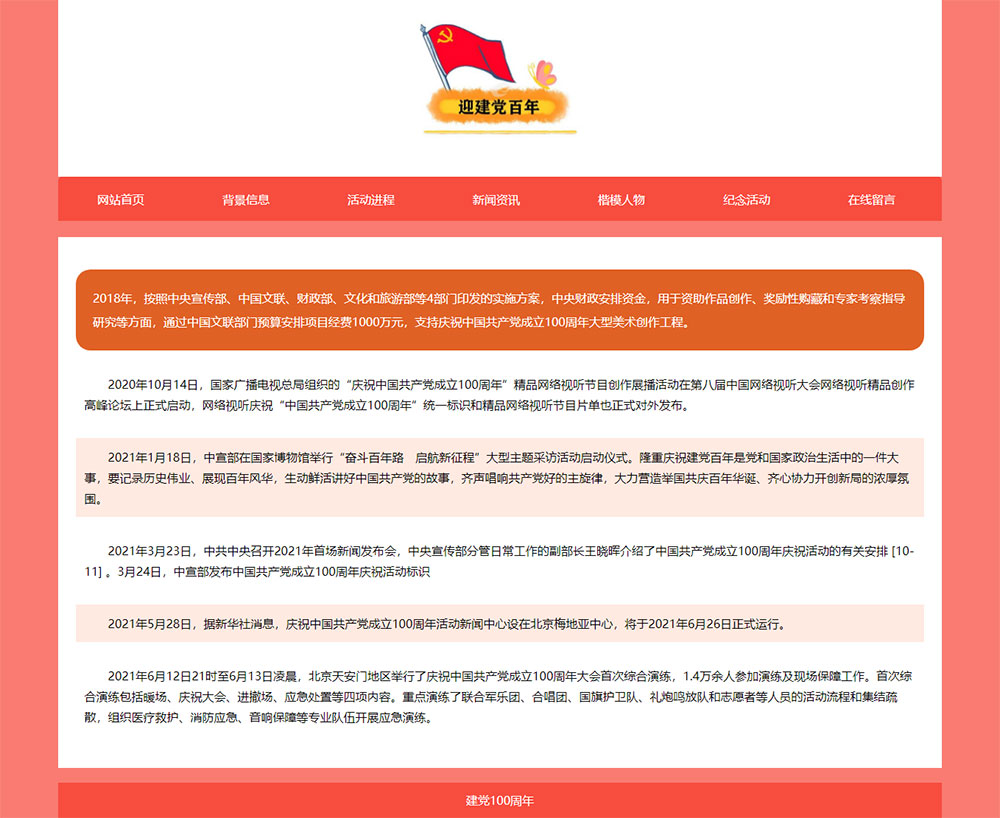Click the paragraph dated 2021年3月23日
Viewport: 1000px width, 818px height.
pos(499,561)
